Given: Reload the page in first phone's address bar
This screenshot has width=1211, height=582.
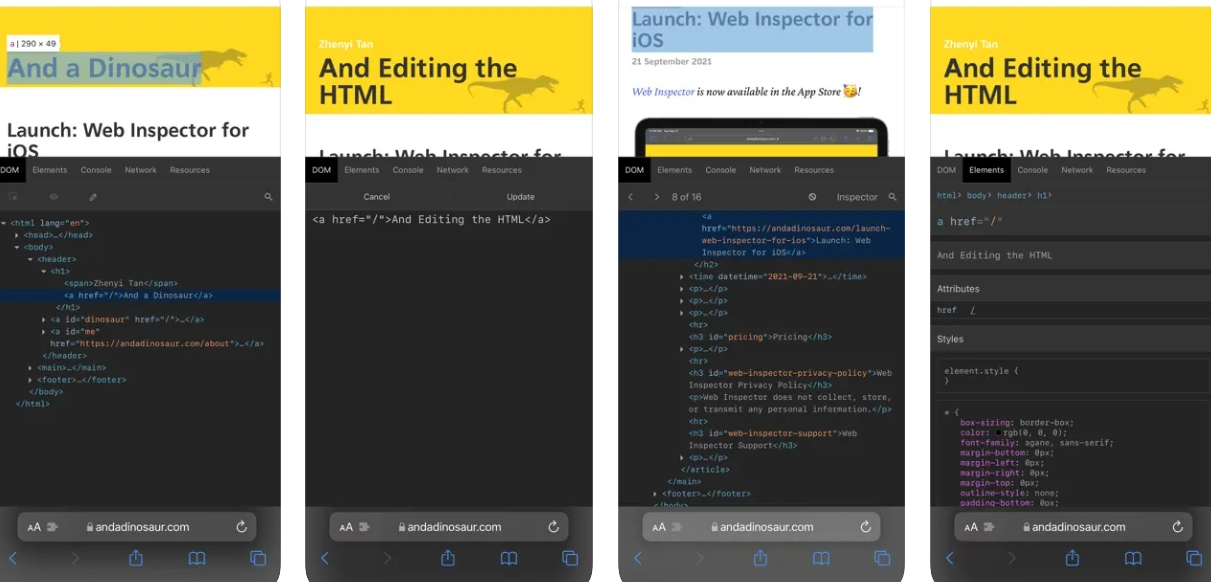Looking at the screenshot, I should 241,527.
